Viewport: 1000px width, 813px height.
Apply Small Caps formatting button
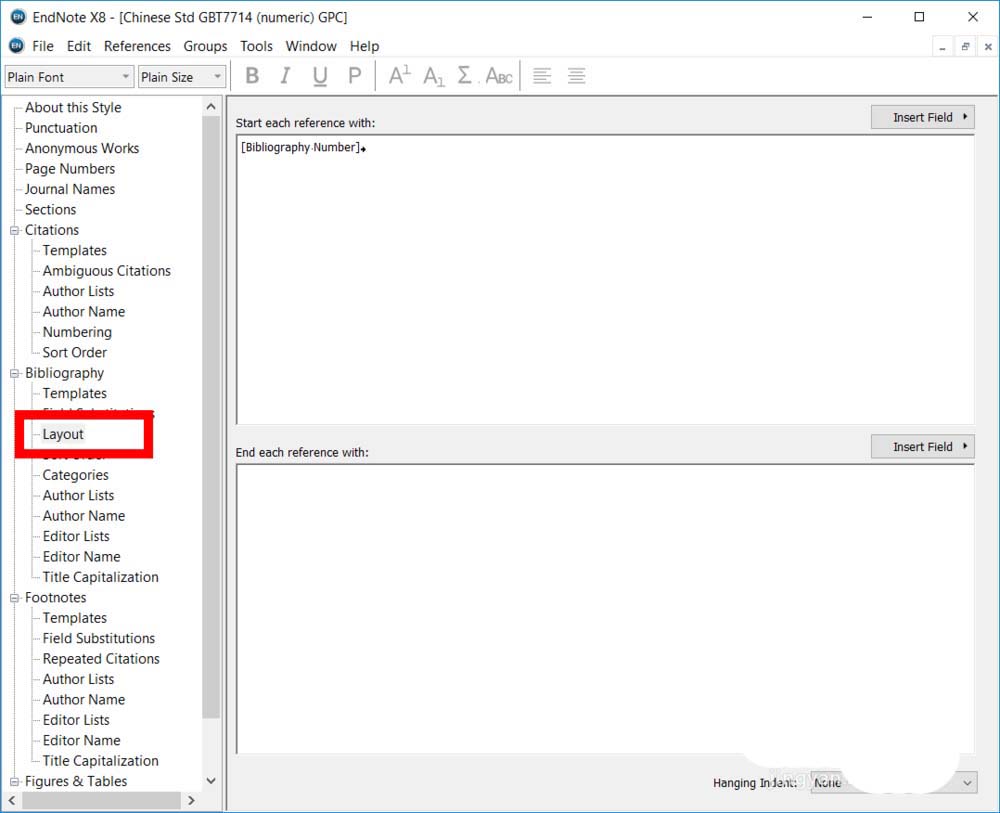tap(499, 76)
